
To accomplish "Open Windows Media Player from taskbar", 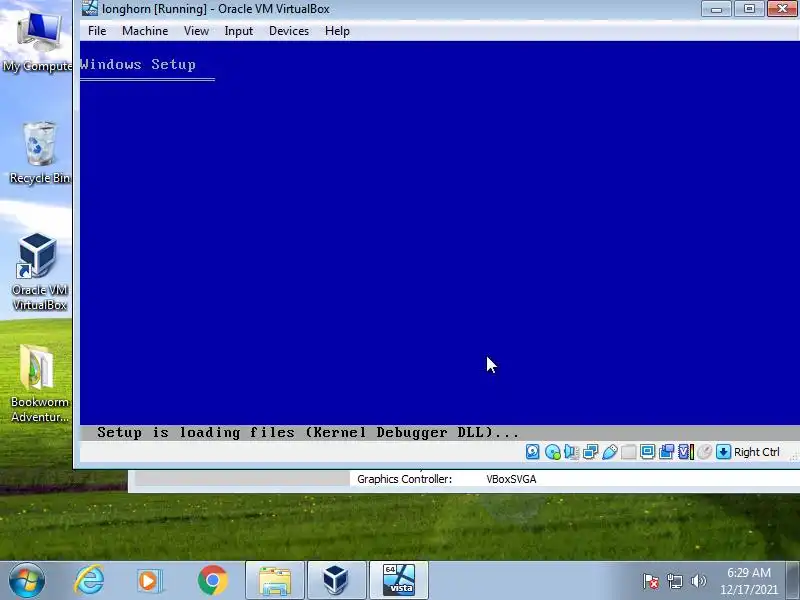I will (x=149, y=581).
